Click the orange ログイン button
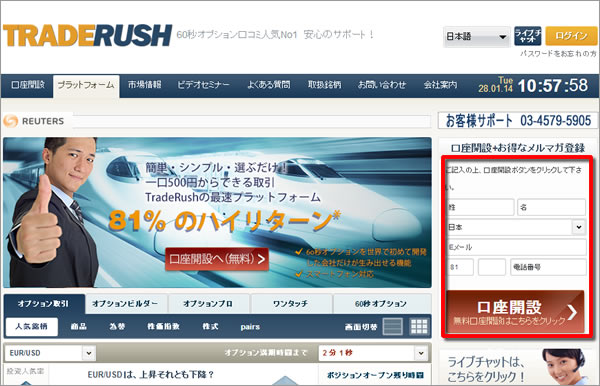The image size is (600, 386). click(571, 36)
